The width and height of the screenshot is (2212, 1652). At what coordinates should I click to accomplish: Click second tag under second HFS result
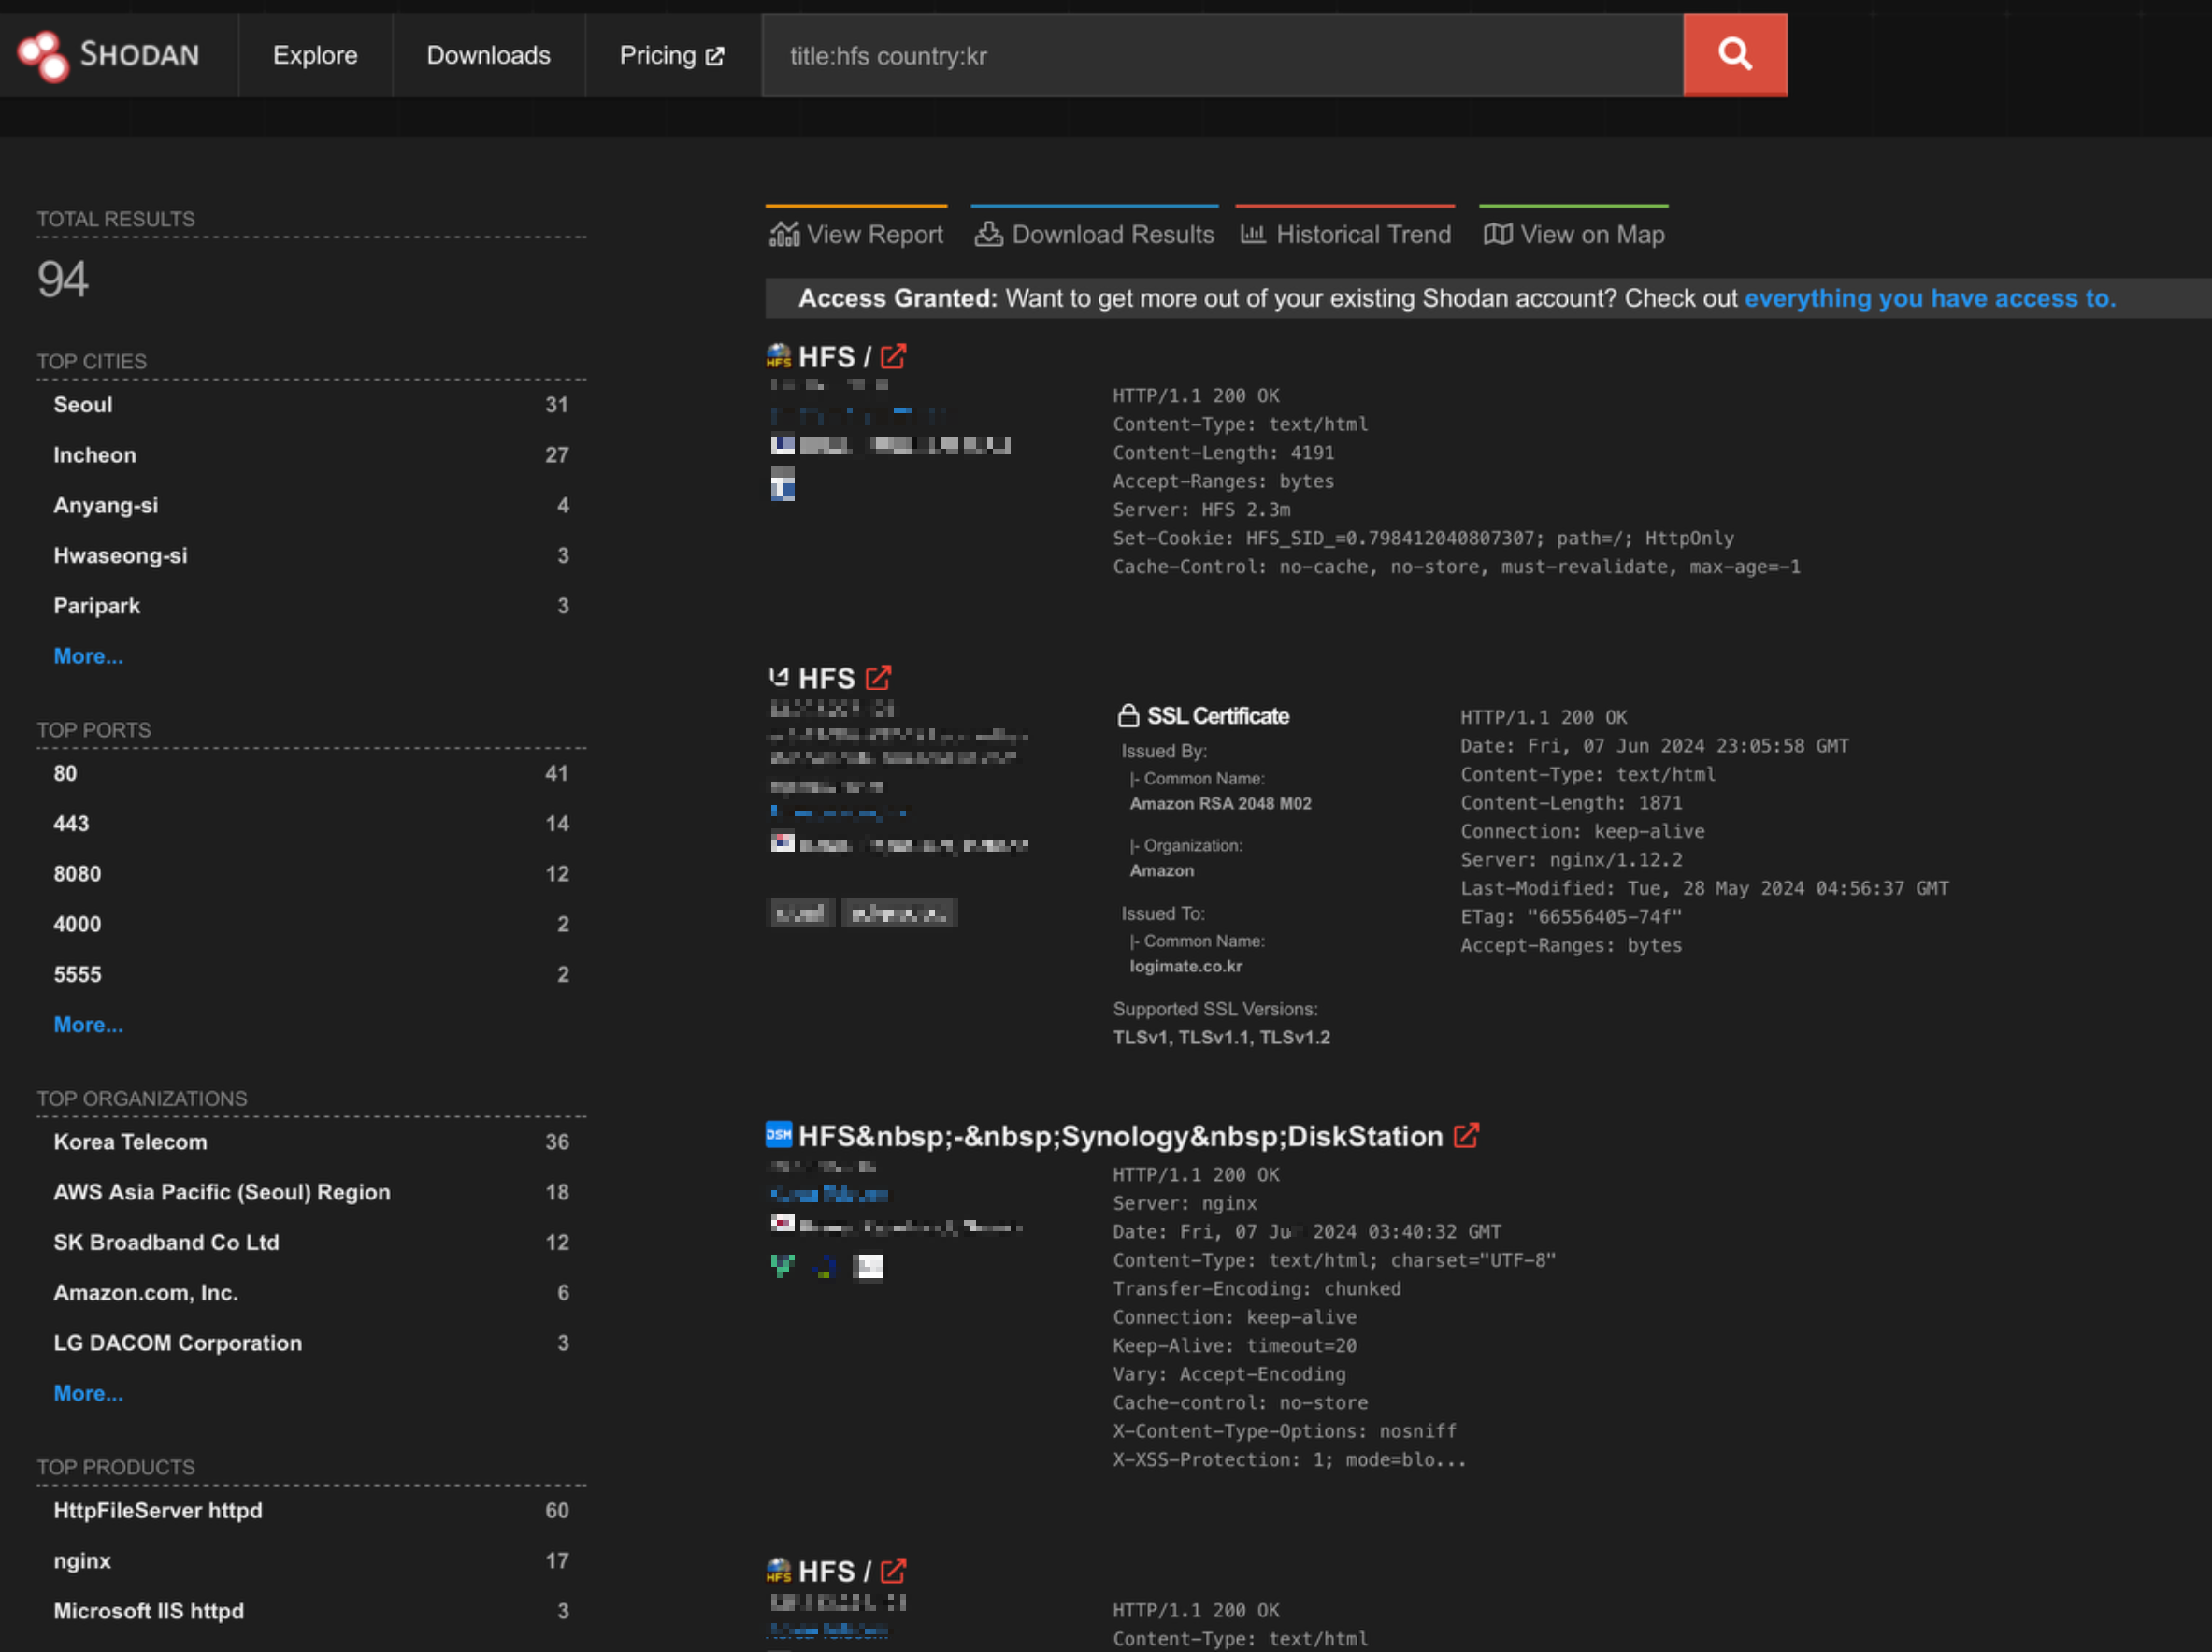[899, 913]
